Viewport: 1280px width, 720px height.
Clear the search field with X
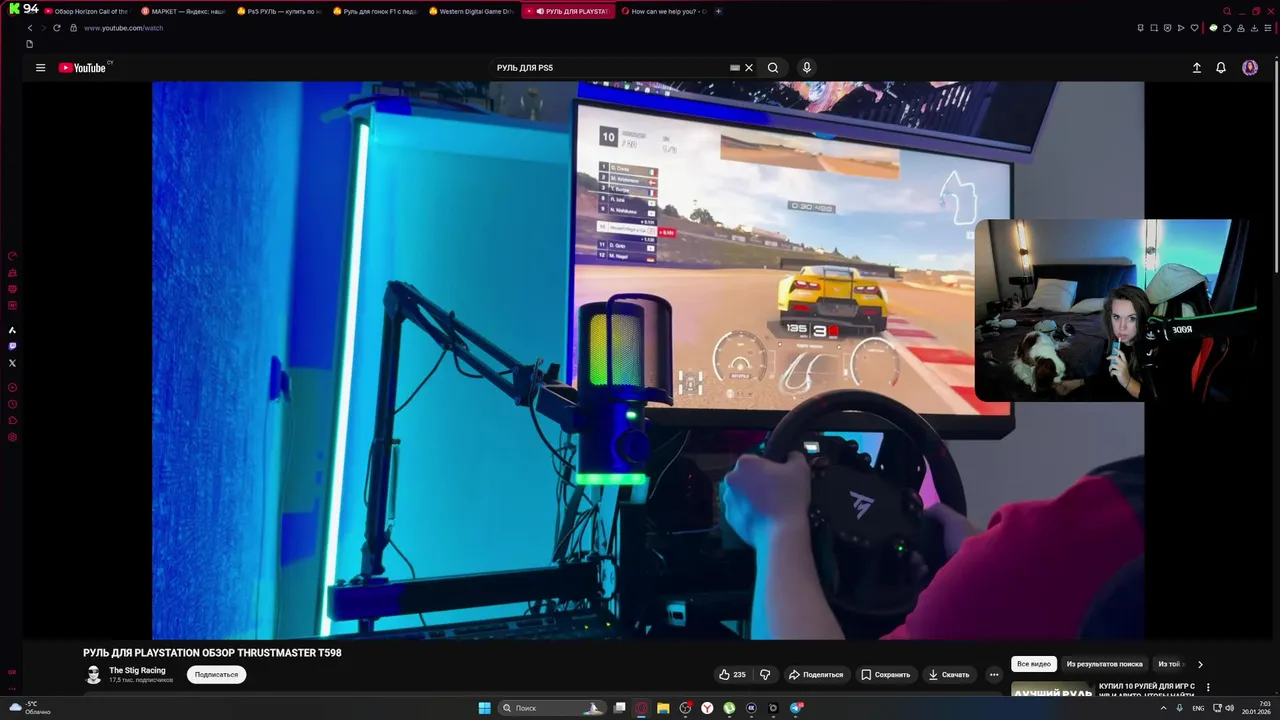coord(748,68)
